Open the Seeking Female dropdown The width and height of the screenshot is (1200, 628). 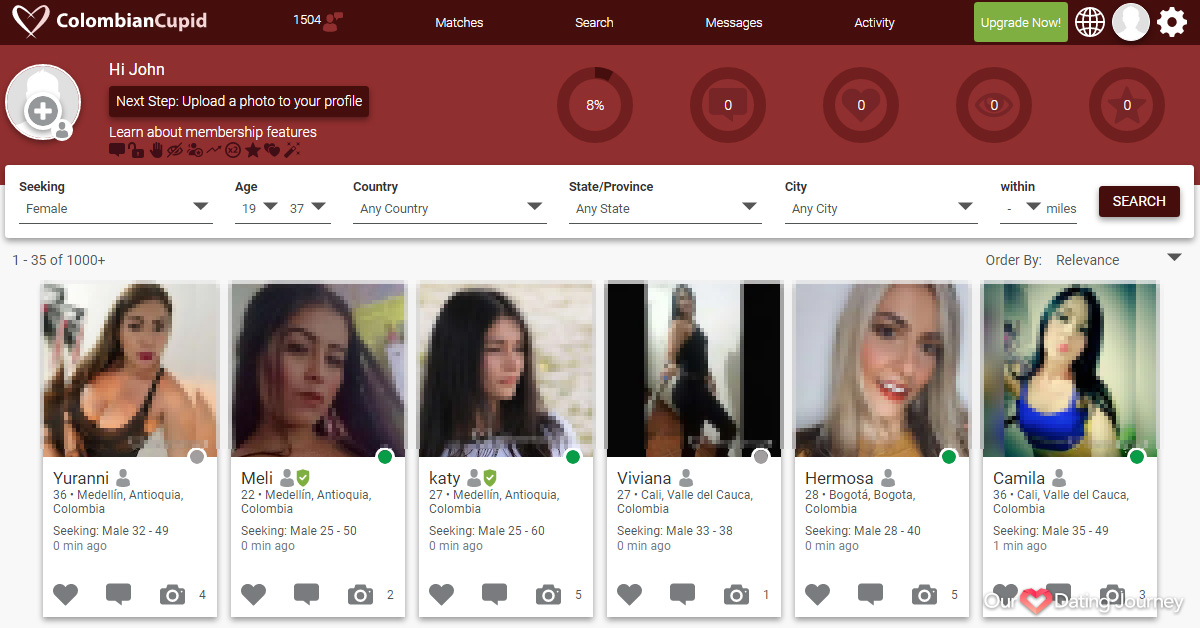[116, 208]
